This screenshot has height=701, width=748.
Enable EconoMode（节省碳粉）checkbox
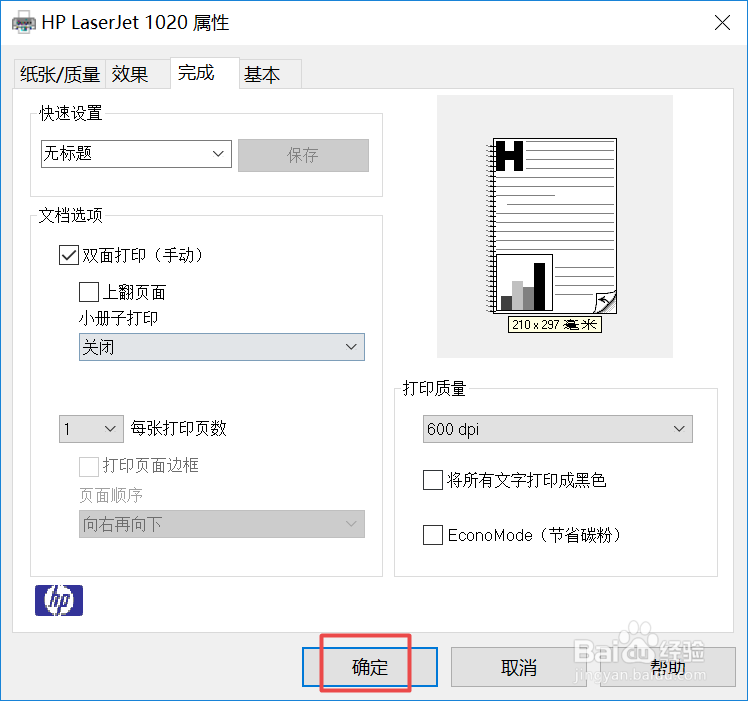(433, 535)
